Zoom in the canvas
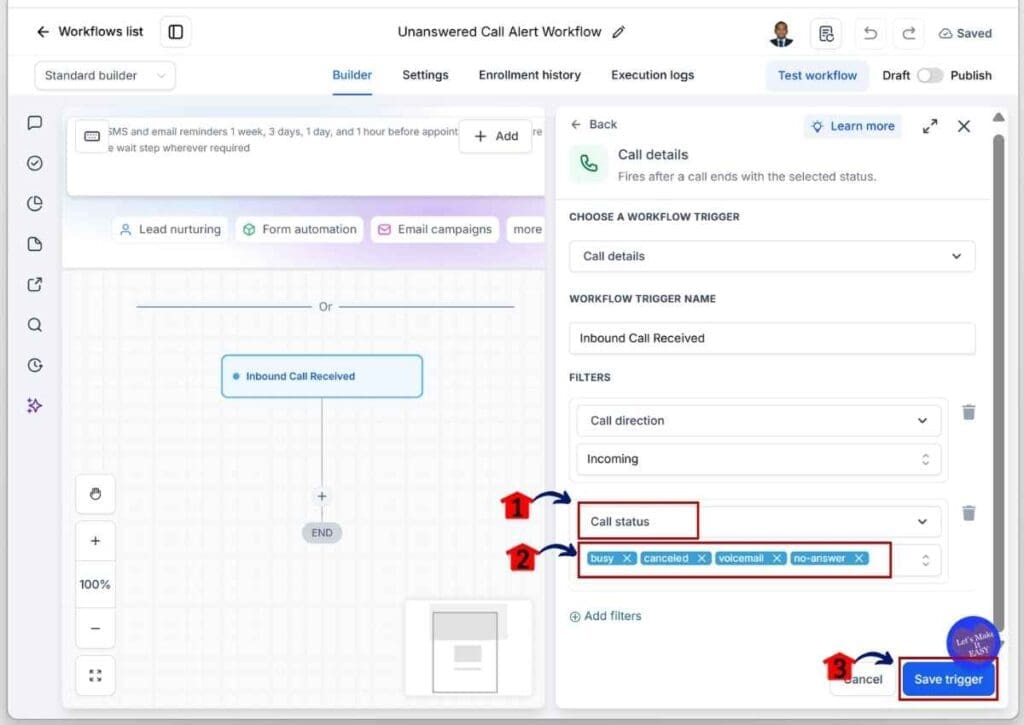1024x725 pixels. click(x=95, y=541)
